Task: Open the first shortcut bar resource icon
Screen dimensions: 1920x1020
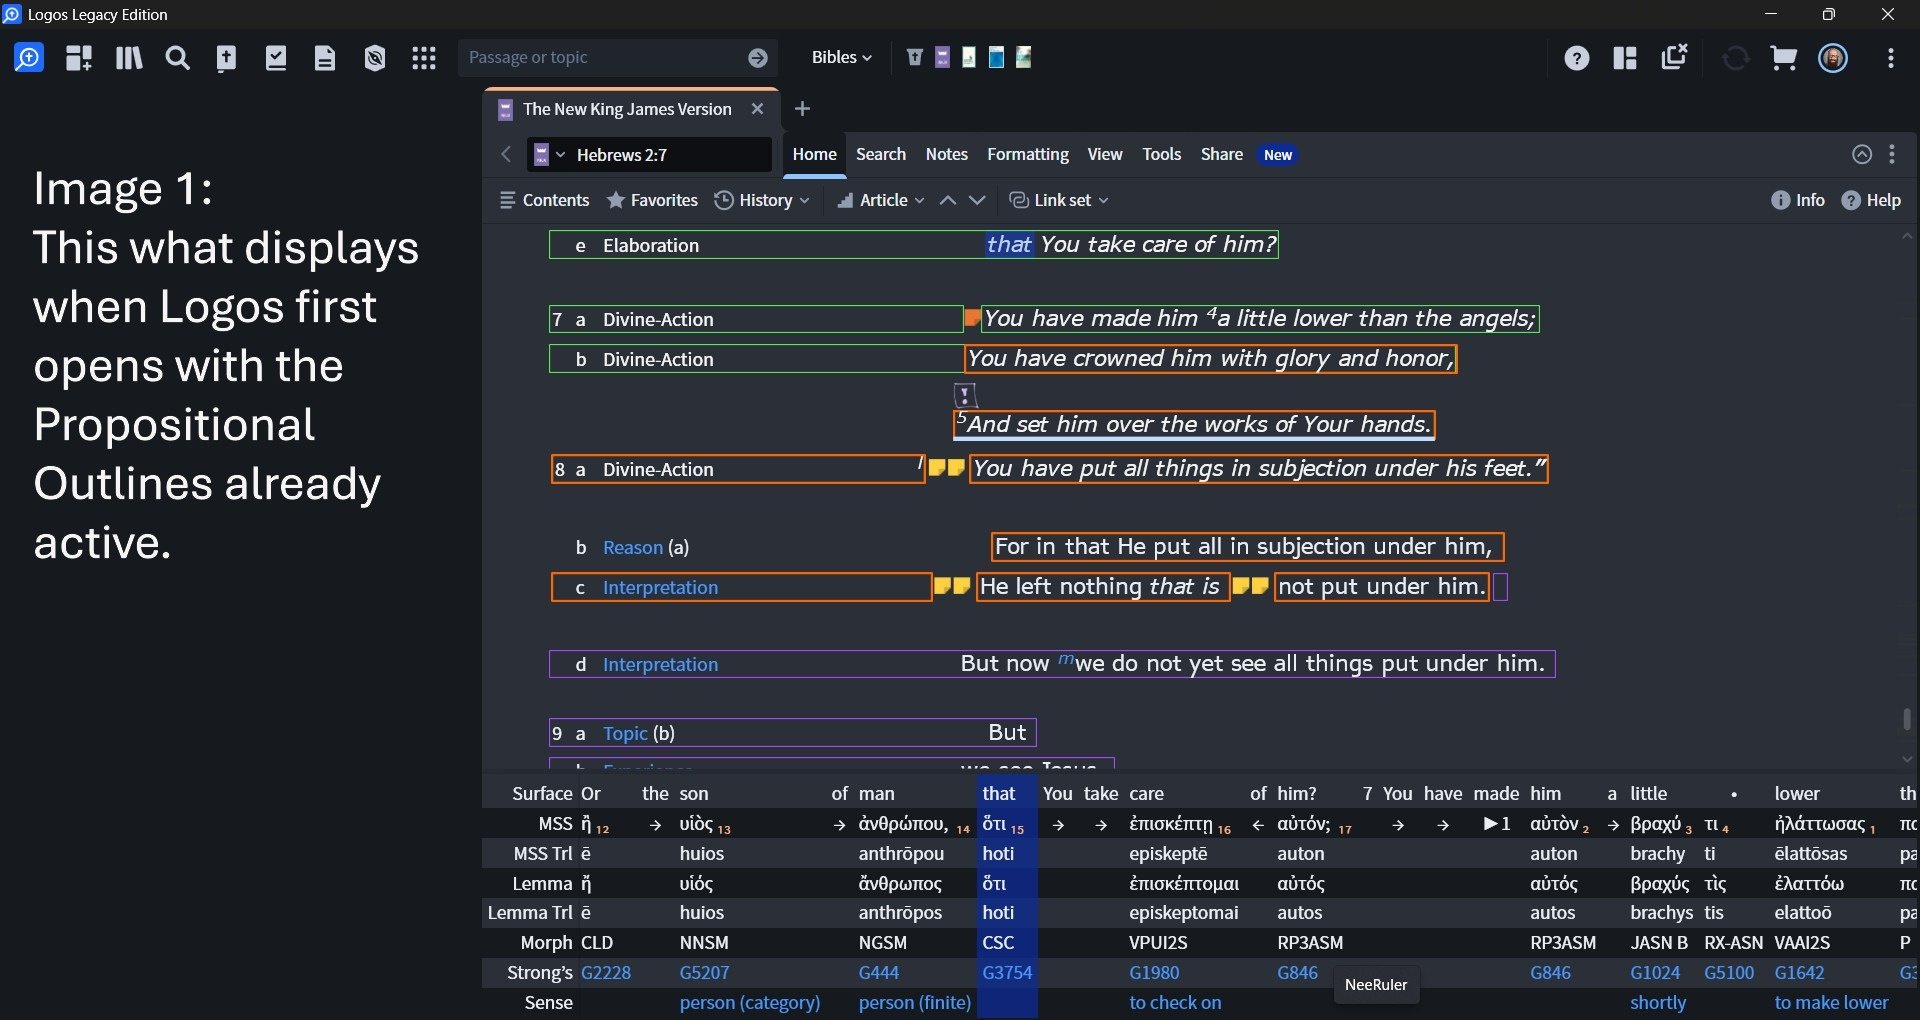Action: (x=914, y=57)
